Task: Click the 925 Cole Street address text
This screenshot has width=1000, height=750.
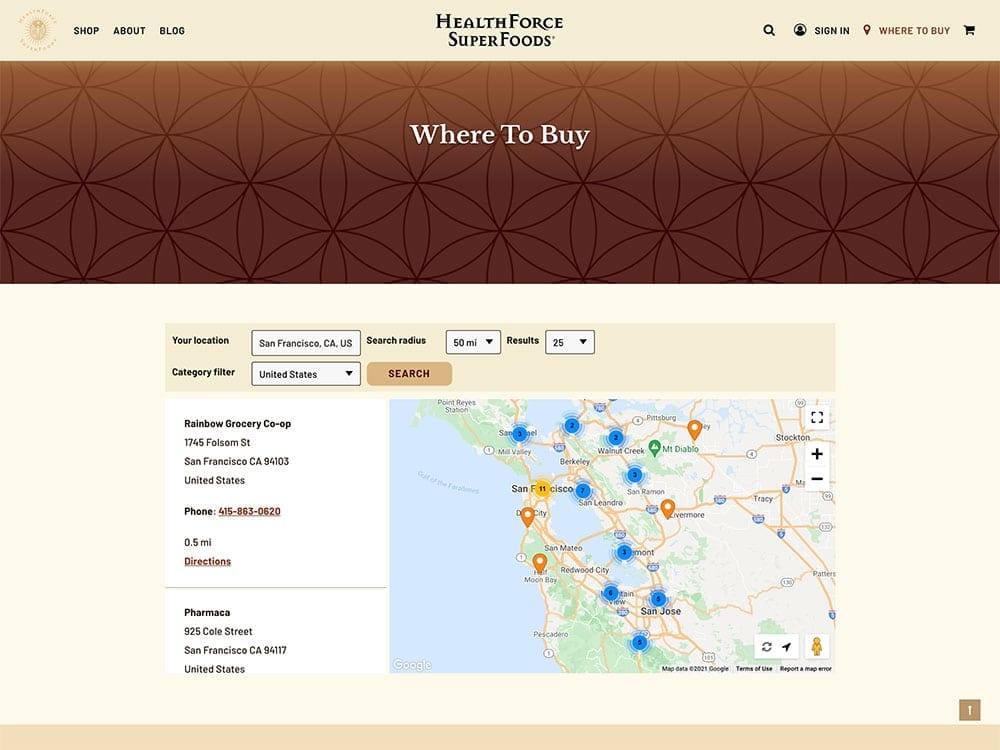Action: point(218,631)
